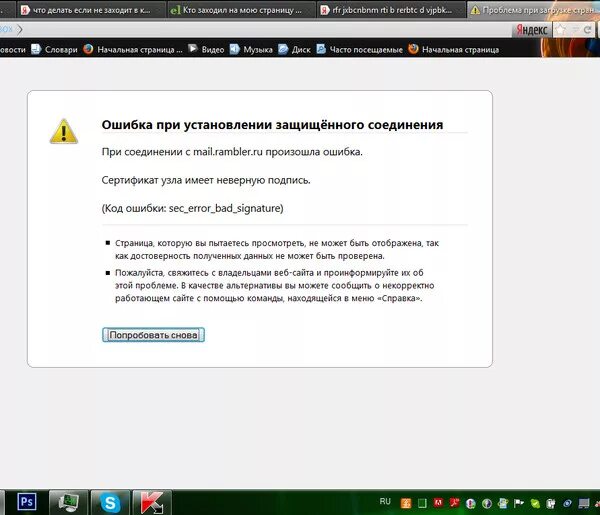The height and width of the screenshot is (515, 600).
Task: Click the Yandex favicon on first tab
Action: 25,10
